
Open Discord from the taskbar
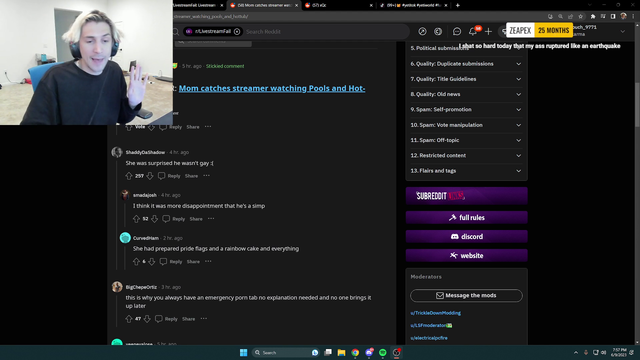point(369,352)
